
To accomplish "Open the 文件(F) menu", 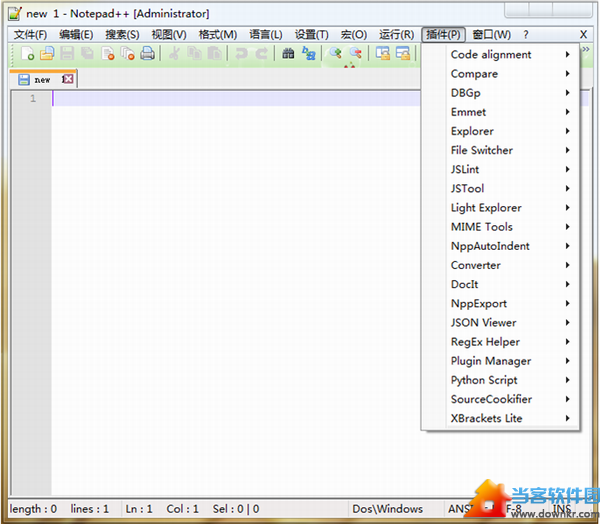I will point(30,35).
